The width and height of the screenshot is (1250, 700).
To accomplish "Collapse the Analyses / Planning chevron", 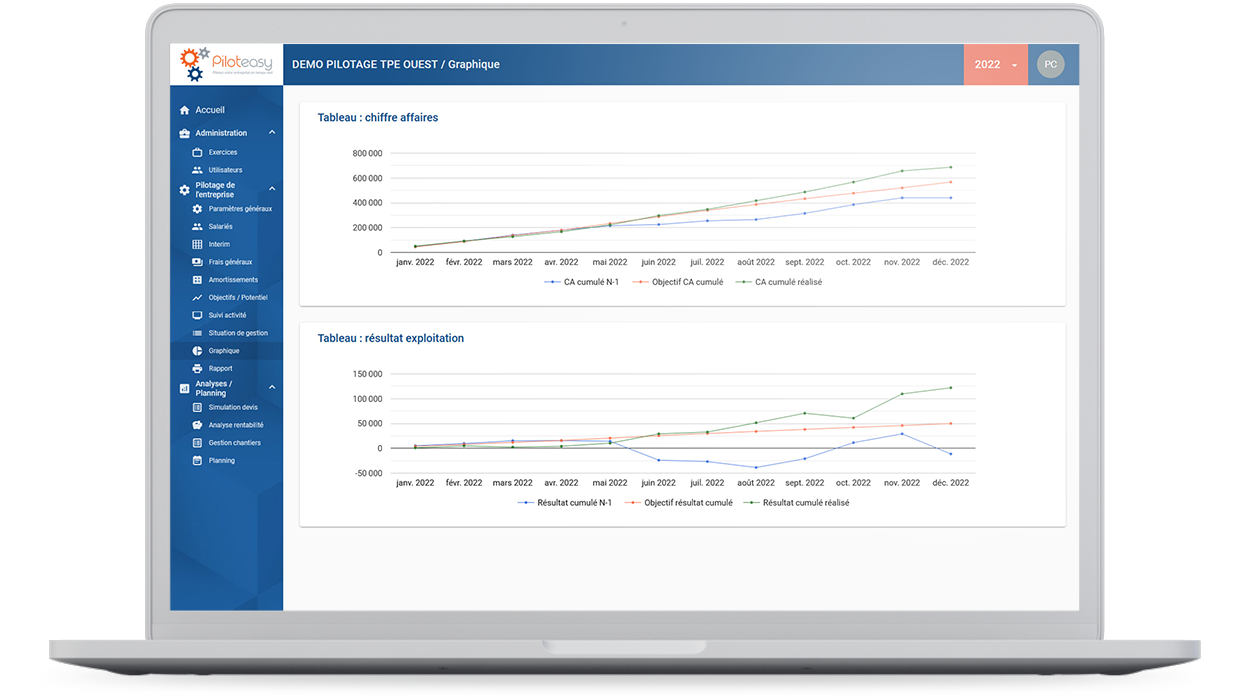I will tap(272, 388).
